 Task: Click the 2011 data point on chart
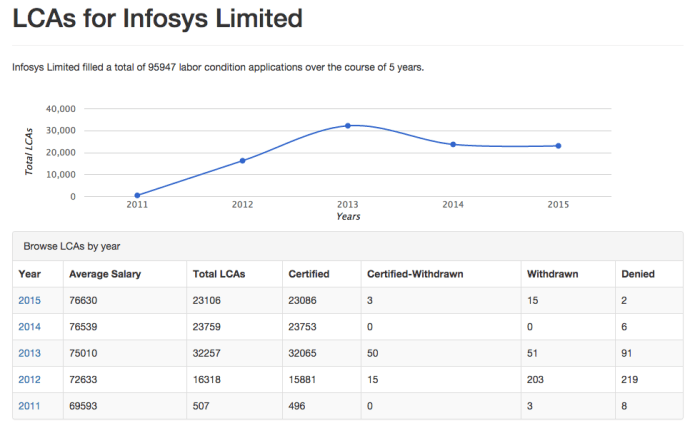(x=137, y=195)
